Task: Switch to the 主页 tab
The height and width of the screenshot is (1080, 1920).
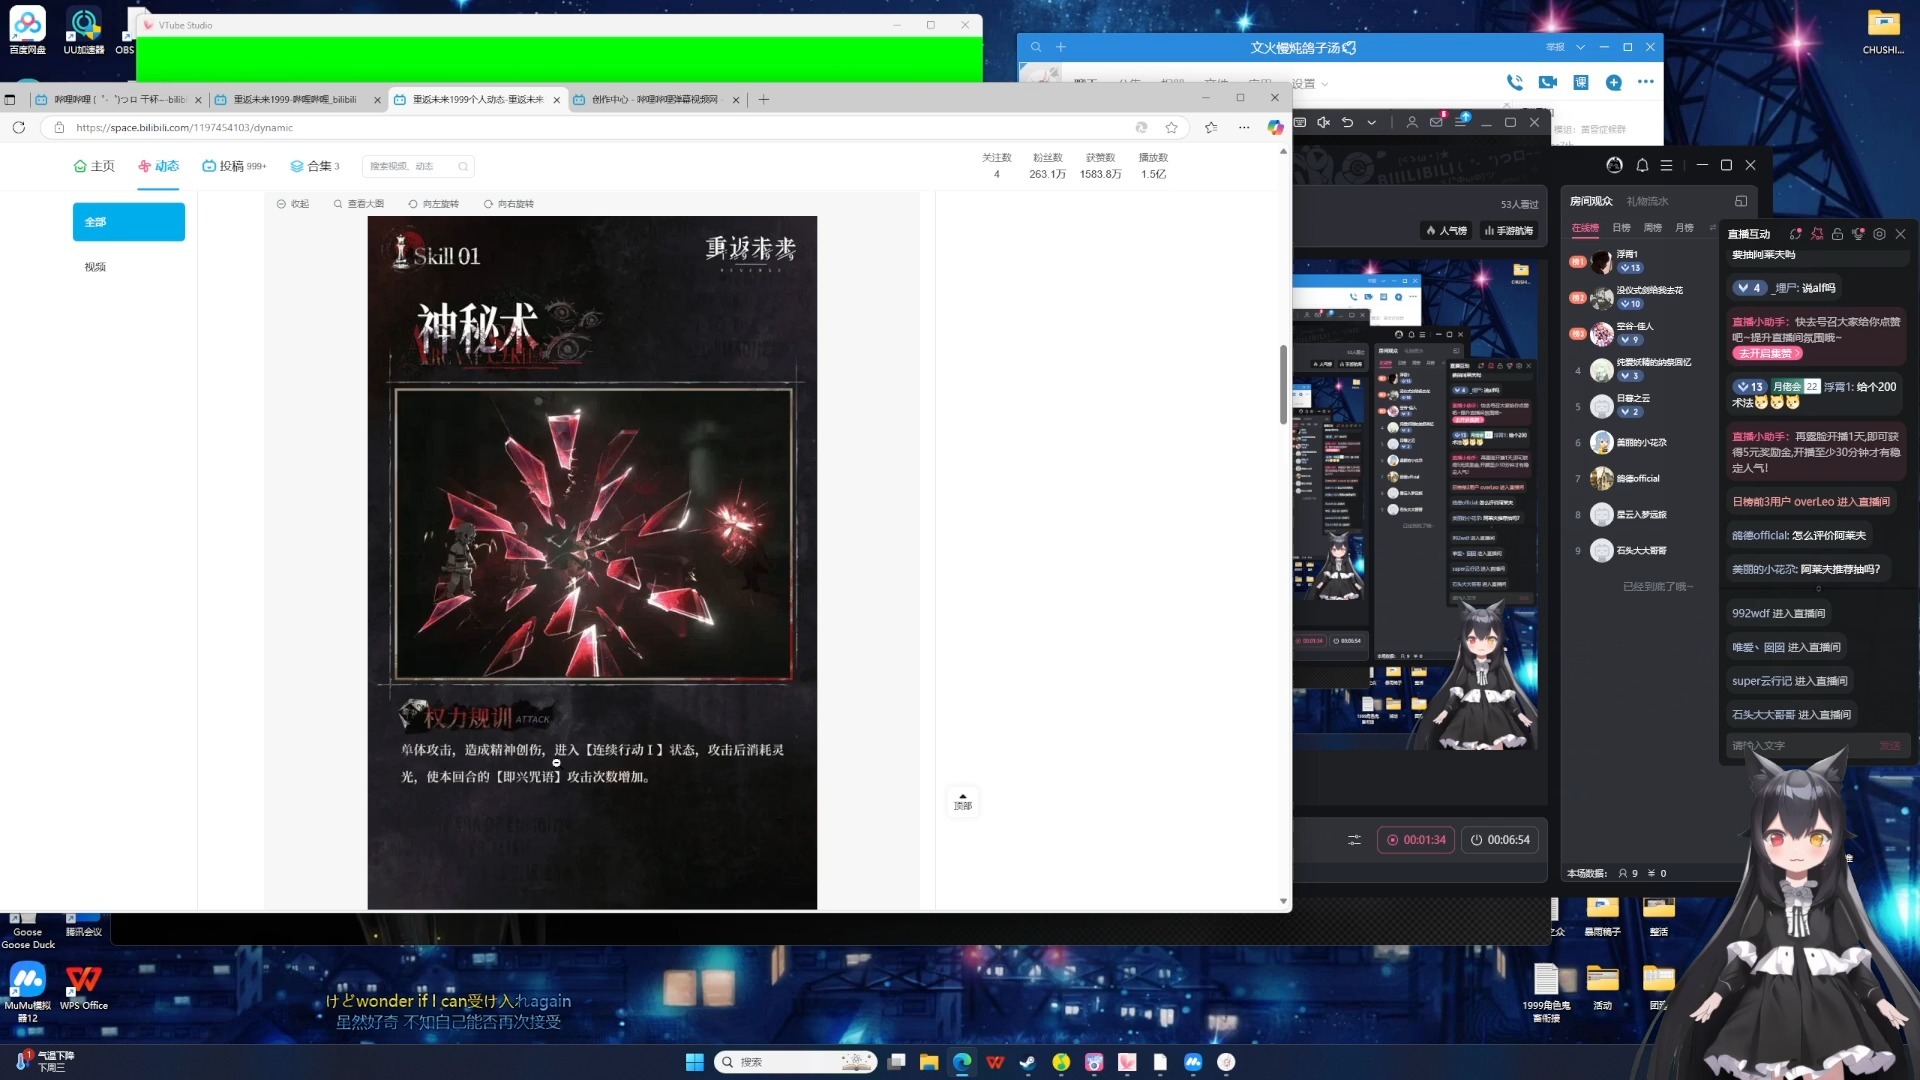Action: coord(94,166)
